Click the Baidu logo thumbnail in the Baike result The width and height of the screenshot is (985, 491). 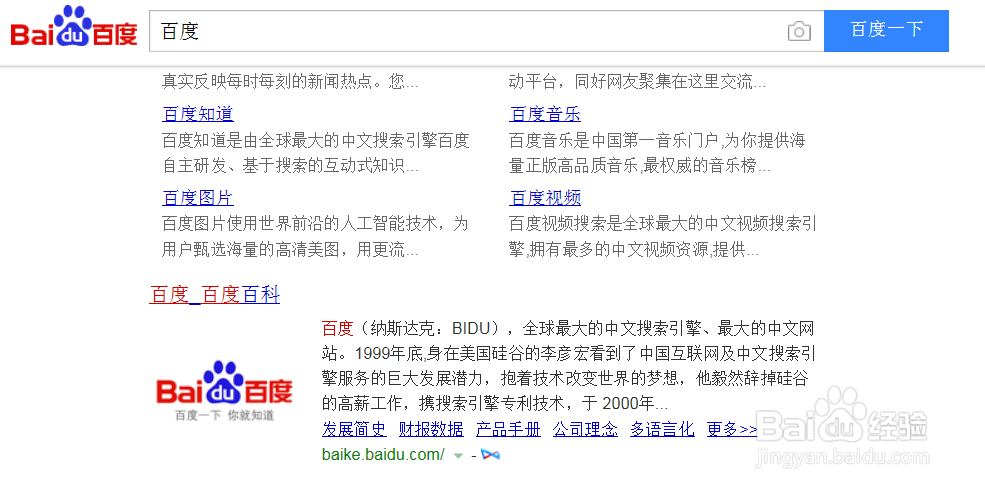[224, 390]
